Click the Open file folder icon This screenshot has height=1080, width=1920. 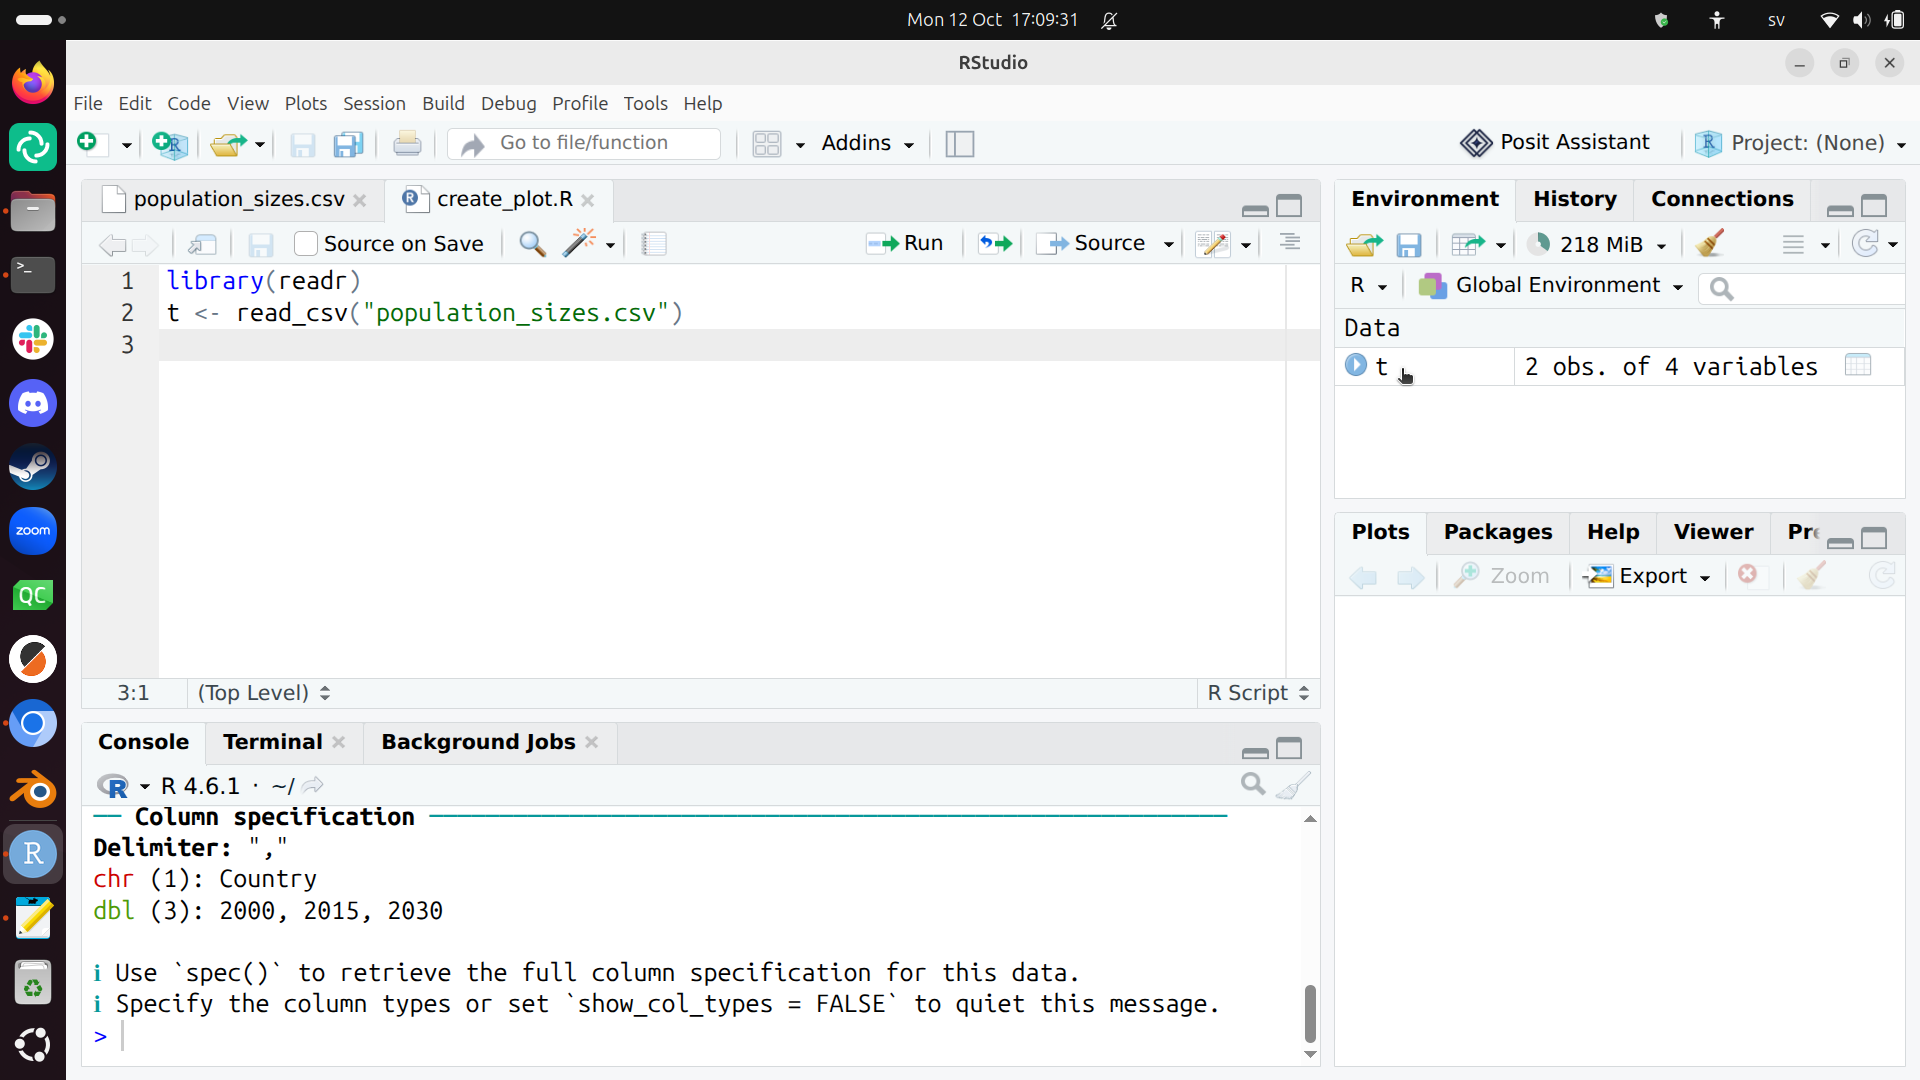(x=228, y=144)
